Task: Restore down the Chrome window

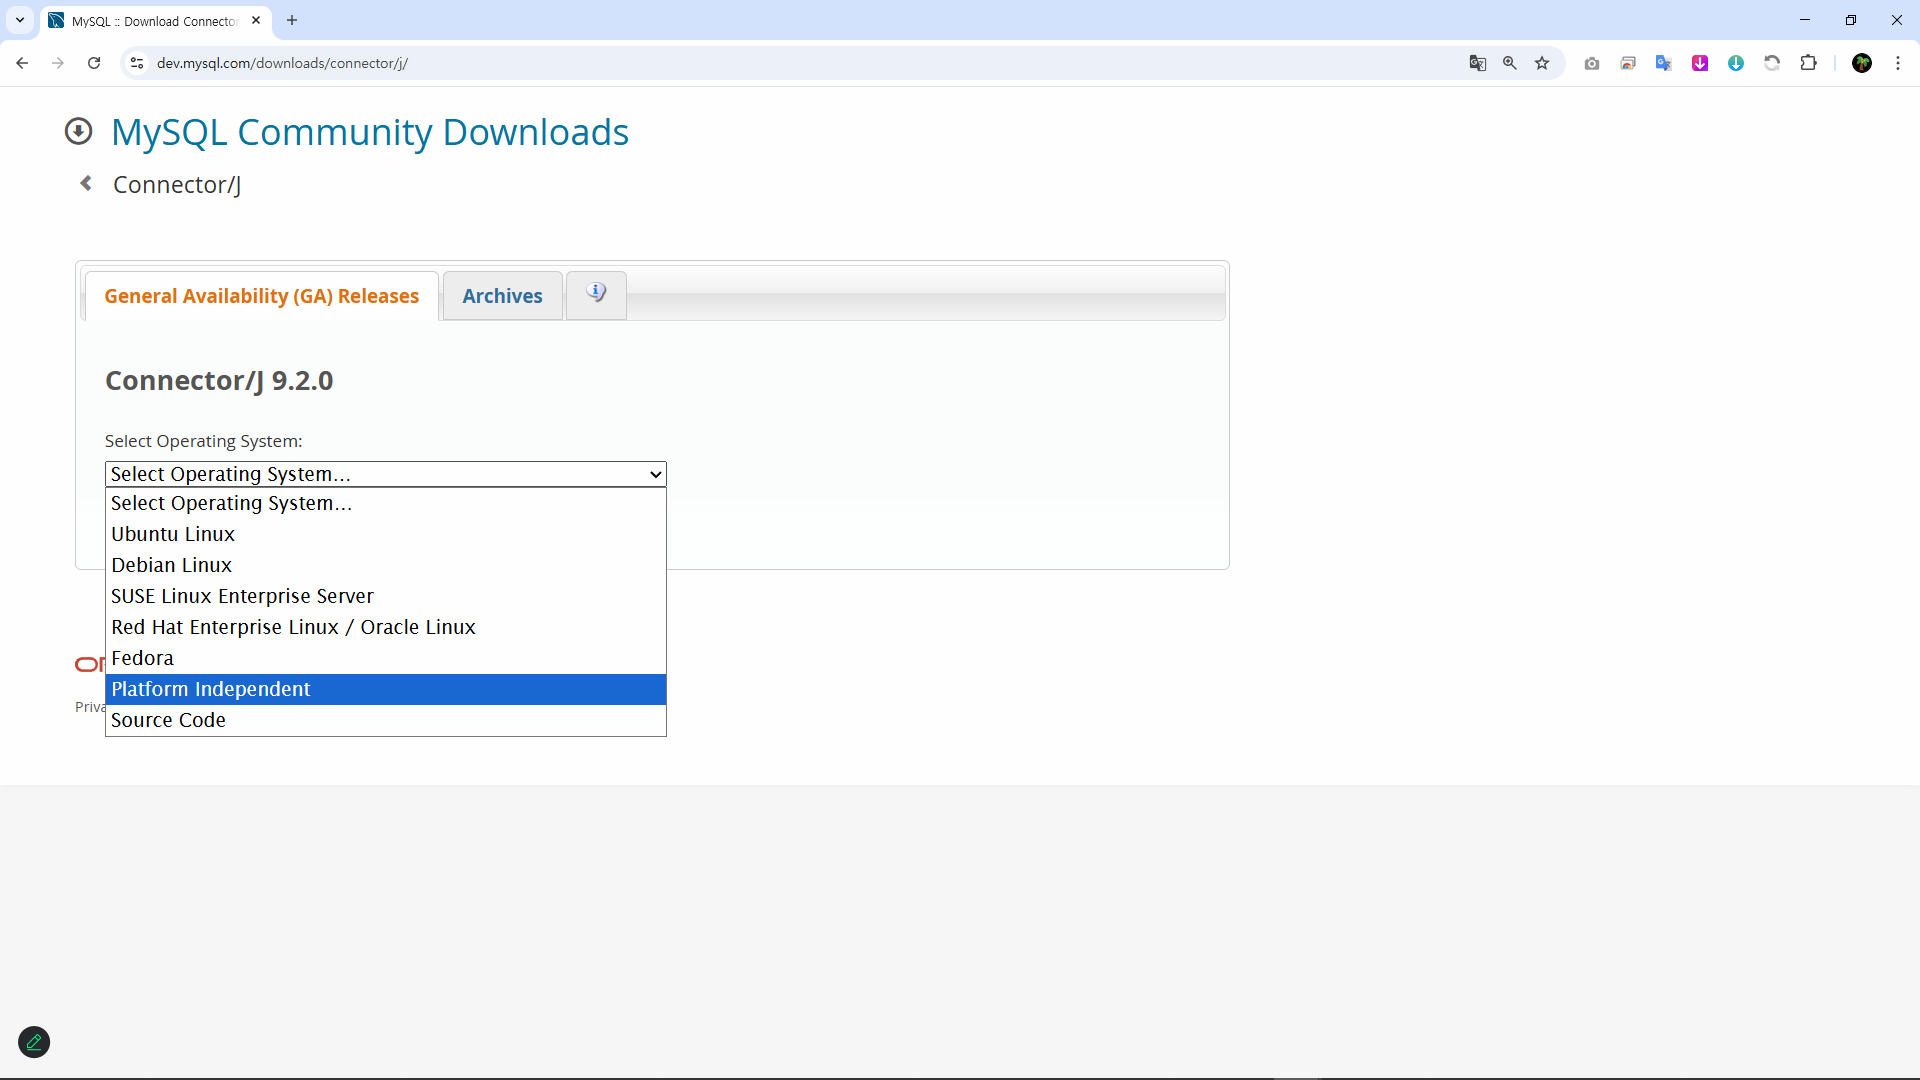Action: coord(1851,20)
